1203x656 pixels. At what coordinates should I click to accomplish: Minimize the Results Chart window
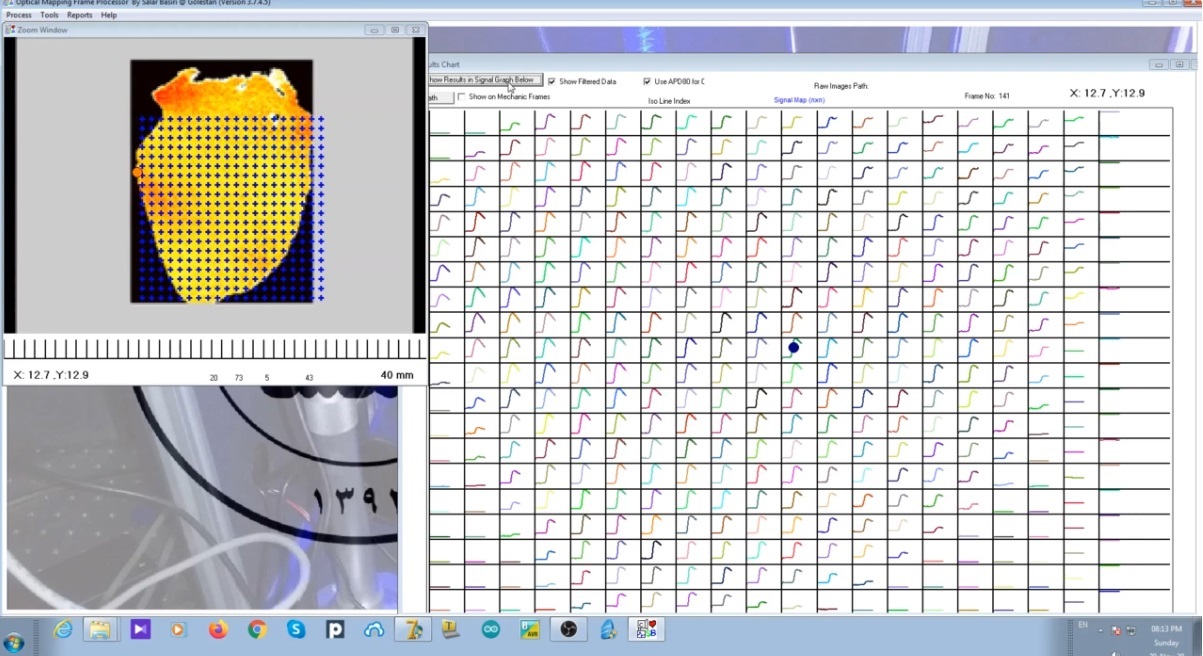1158,64
